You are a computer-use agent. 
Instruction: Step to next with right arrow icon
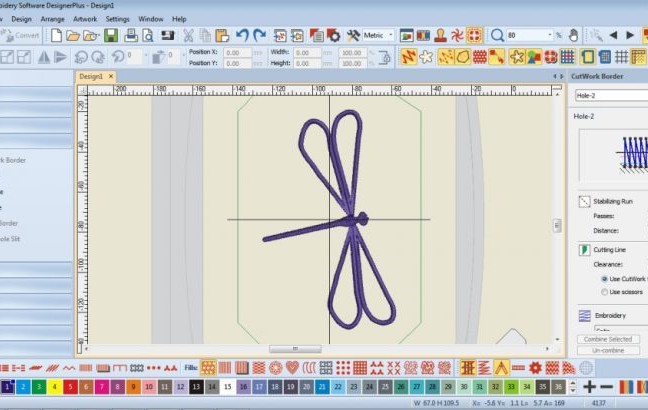point(630,36)
